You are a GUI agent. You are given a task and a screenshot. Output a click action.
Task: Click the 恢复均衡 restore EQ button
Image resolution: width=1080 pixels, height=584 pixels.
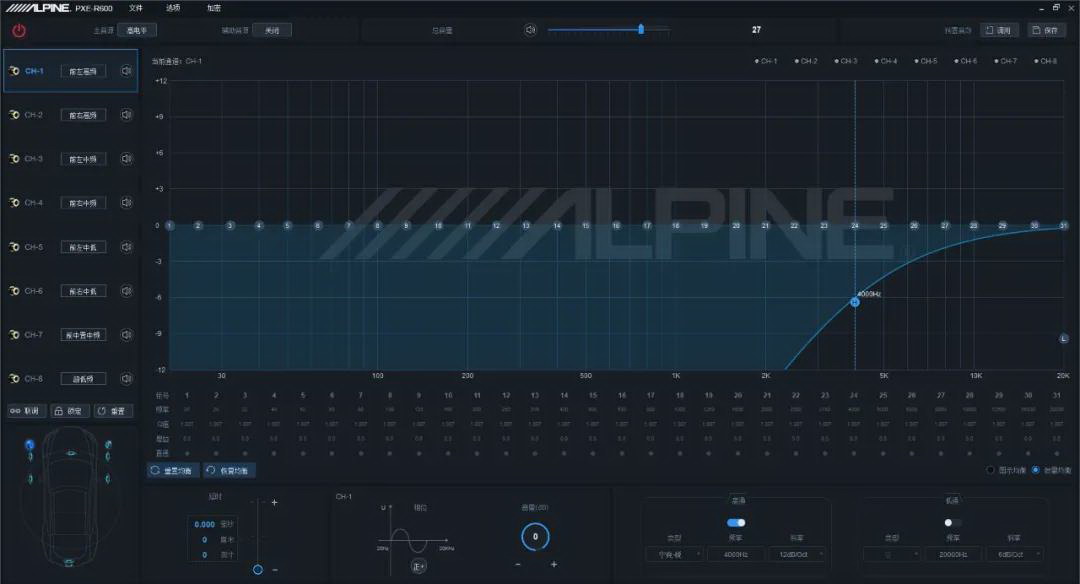(x=229, y=470)
